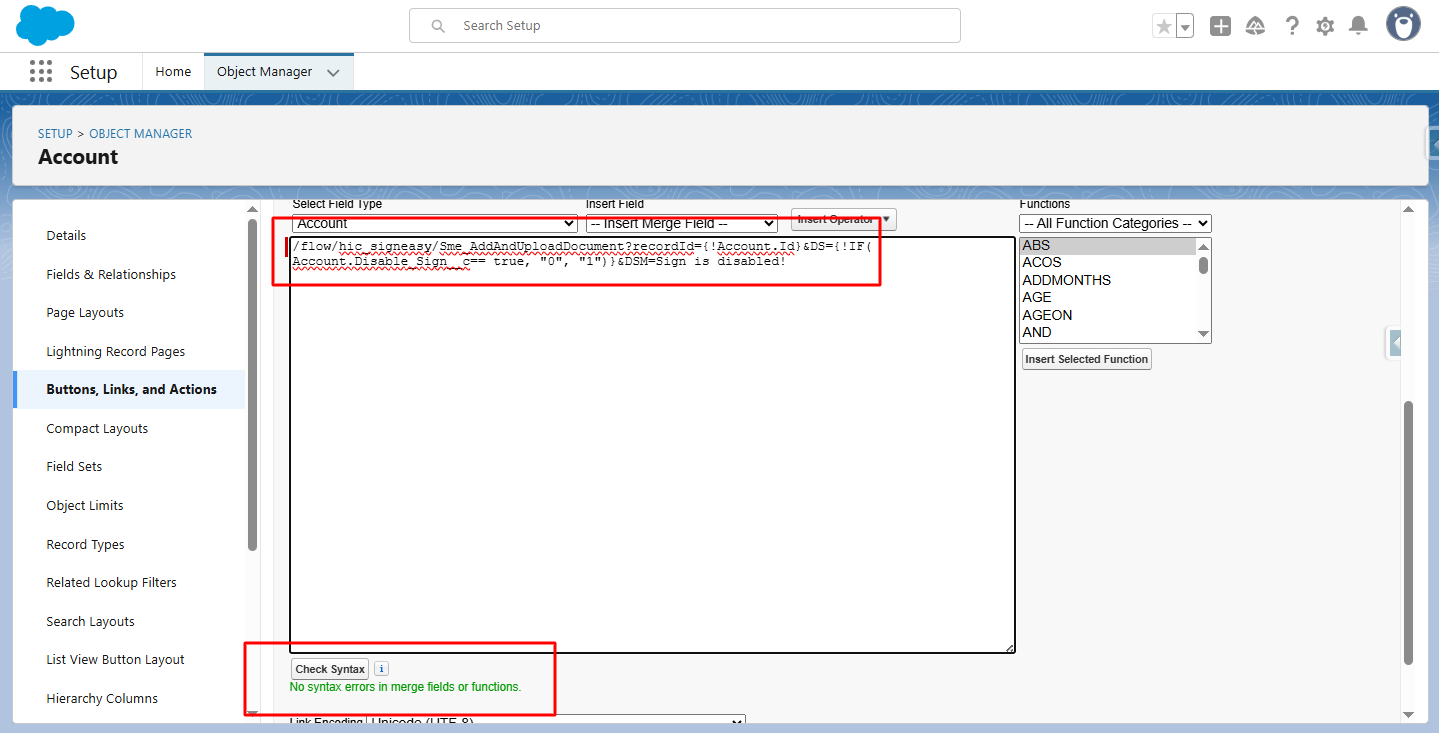The height and width of the screenshot is (733, 1439).
Task: Switch to the Home tab
Action: click(173, 72)
